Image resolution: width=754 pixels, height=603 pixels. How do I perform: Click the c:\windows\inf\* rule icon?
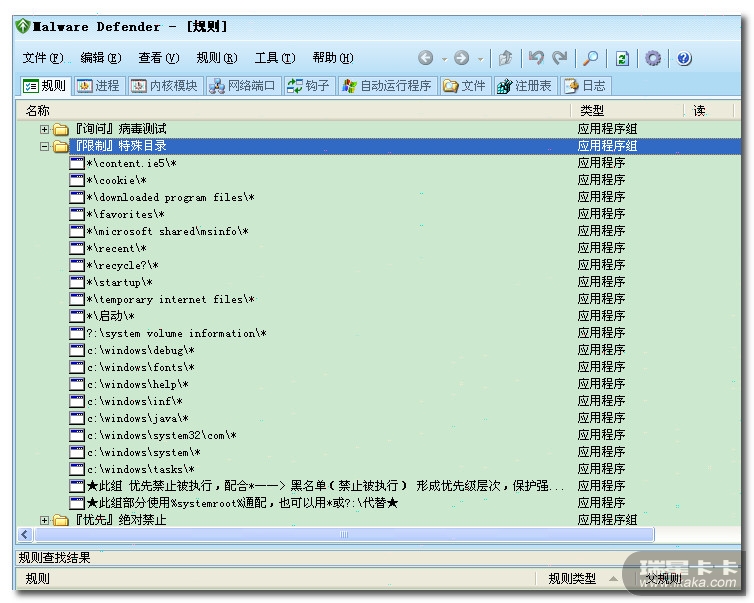click(77, 401)
